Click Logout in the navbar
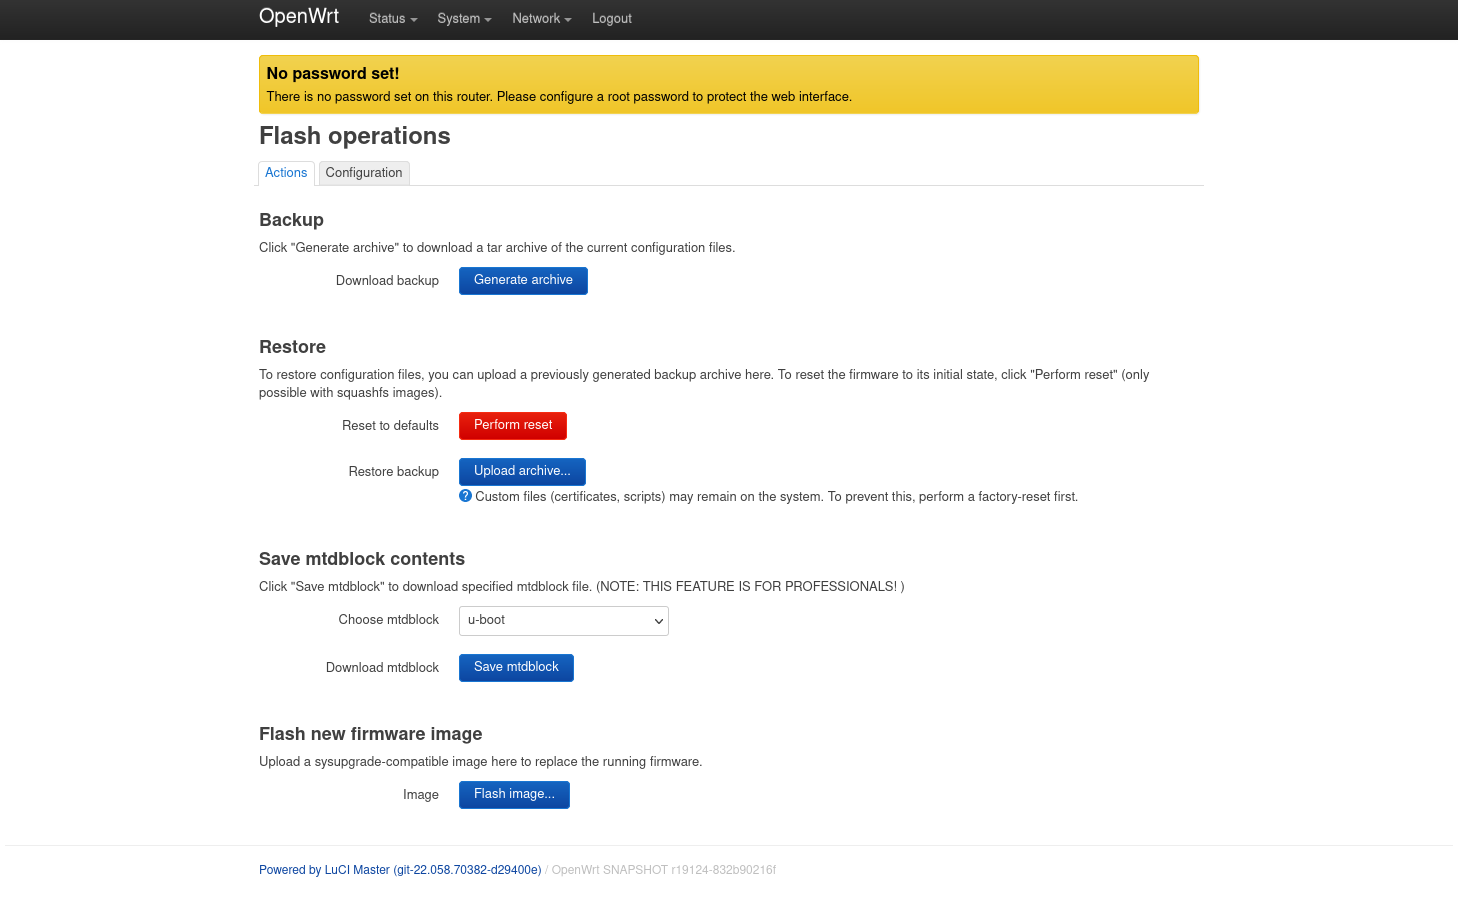The height and width of the screenshot is (898, 1458). click(x=612, y=19)
